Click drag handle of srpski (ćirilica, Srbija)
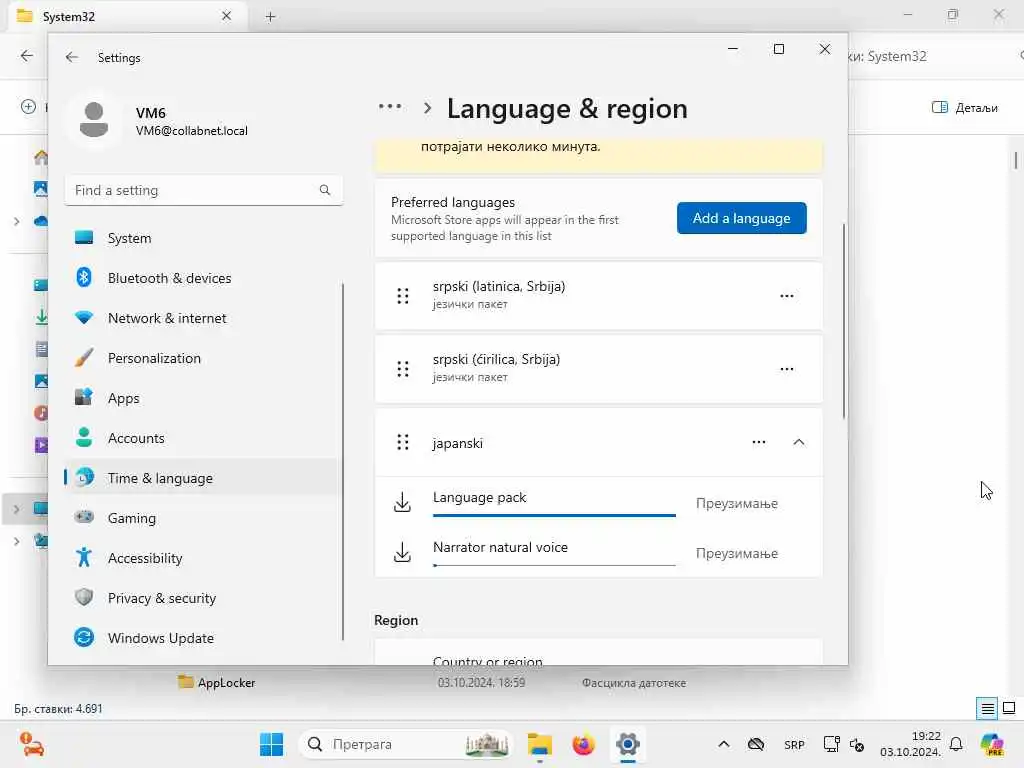 (403, 369)
